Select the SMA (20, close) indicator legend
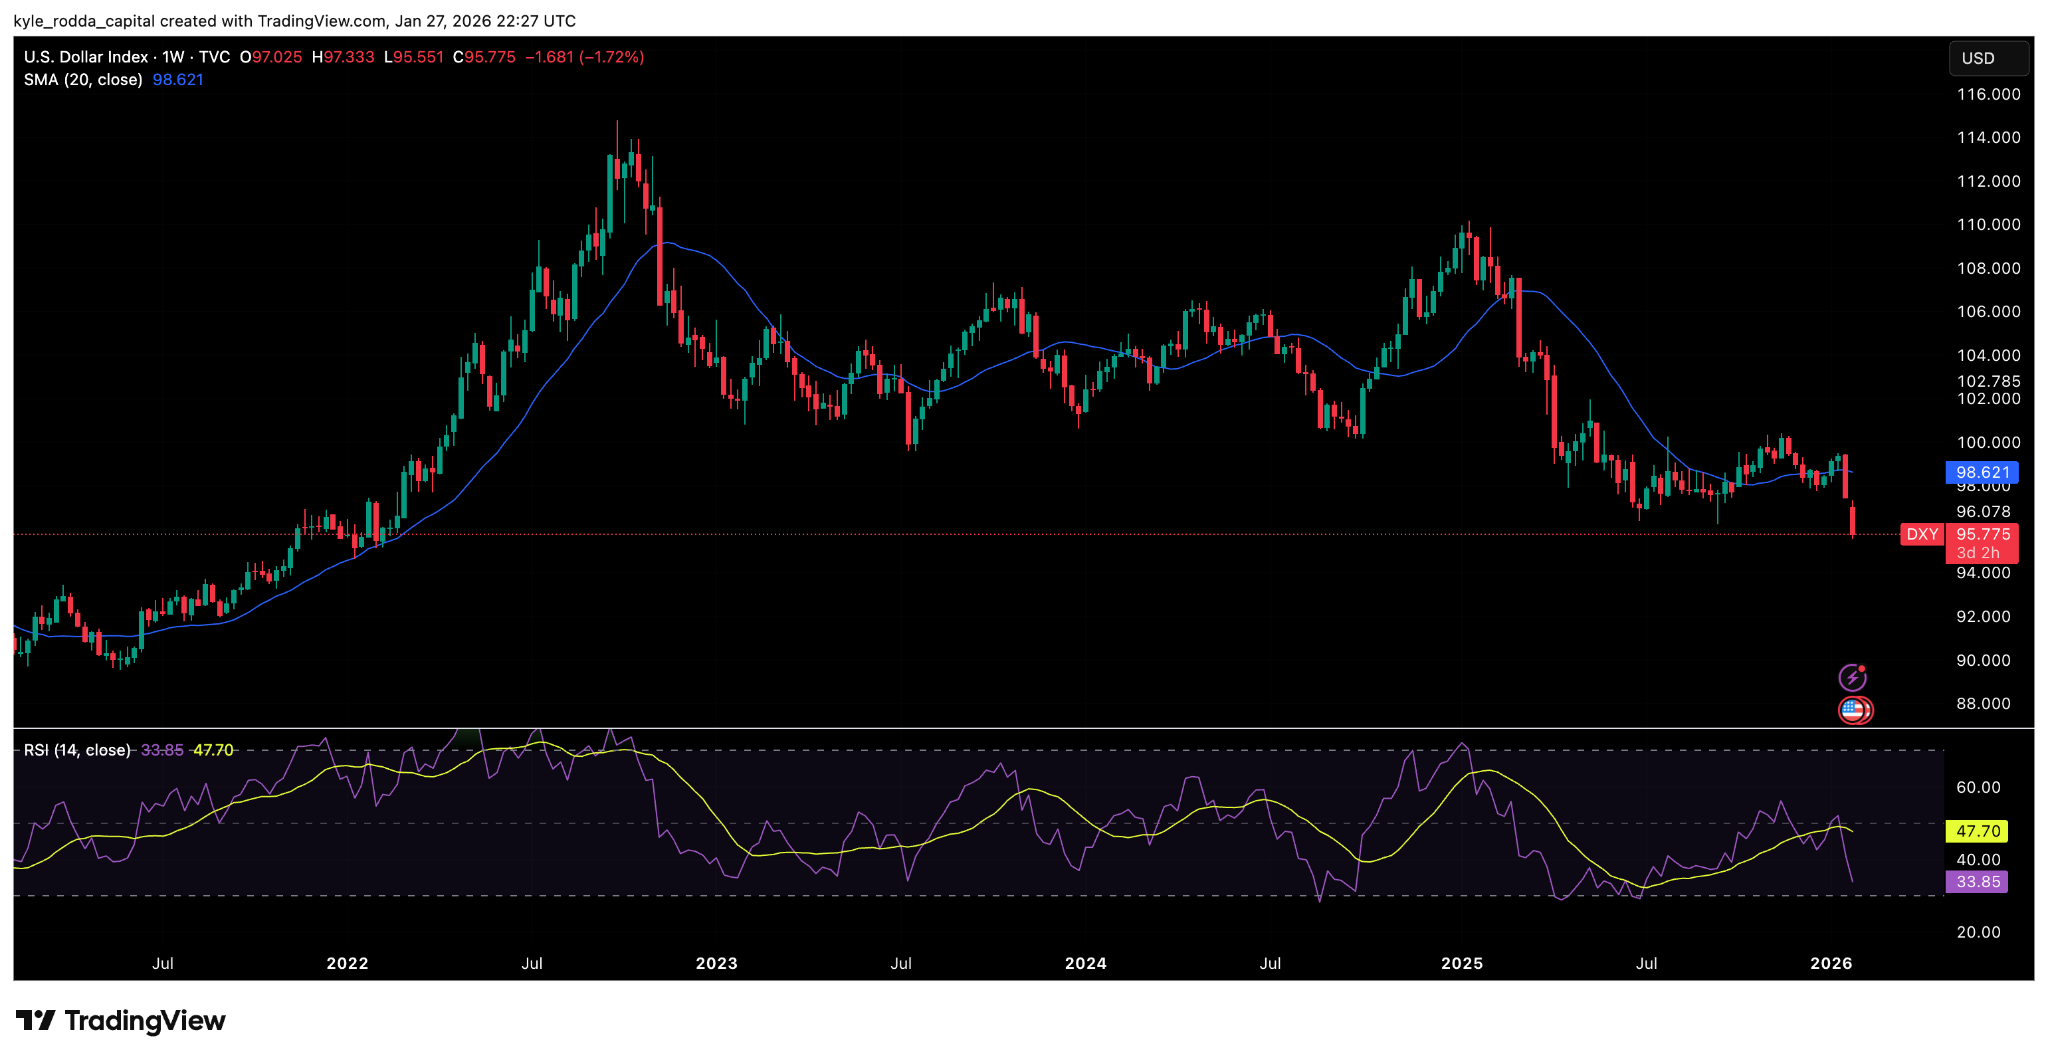The width and height of the screenshot is (2048, 1061). 83,80
